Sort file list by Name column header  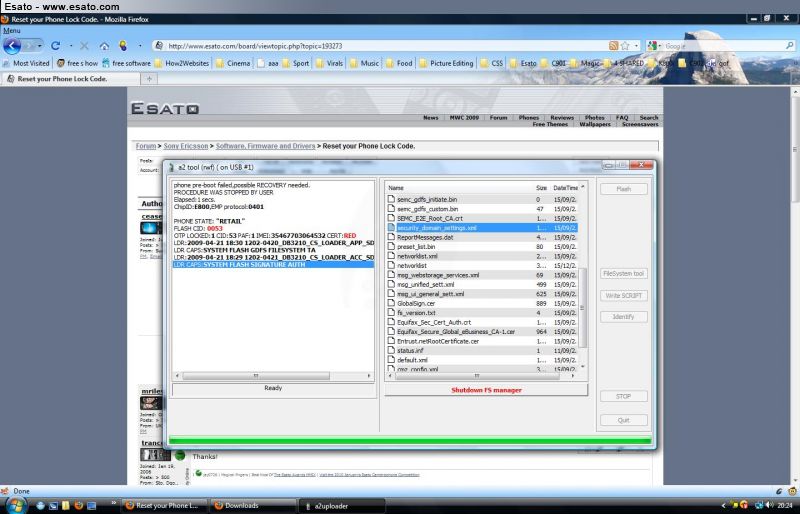pos(459,188)
